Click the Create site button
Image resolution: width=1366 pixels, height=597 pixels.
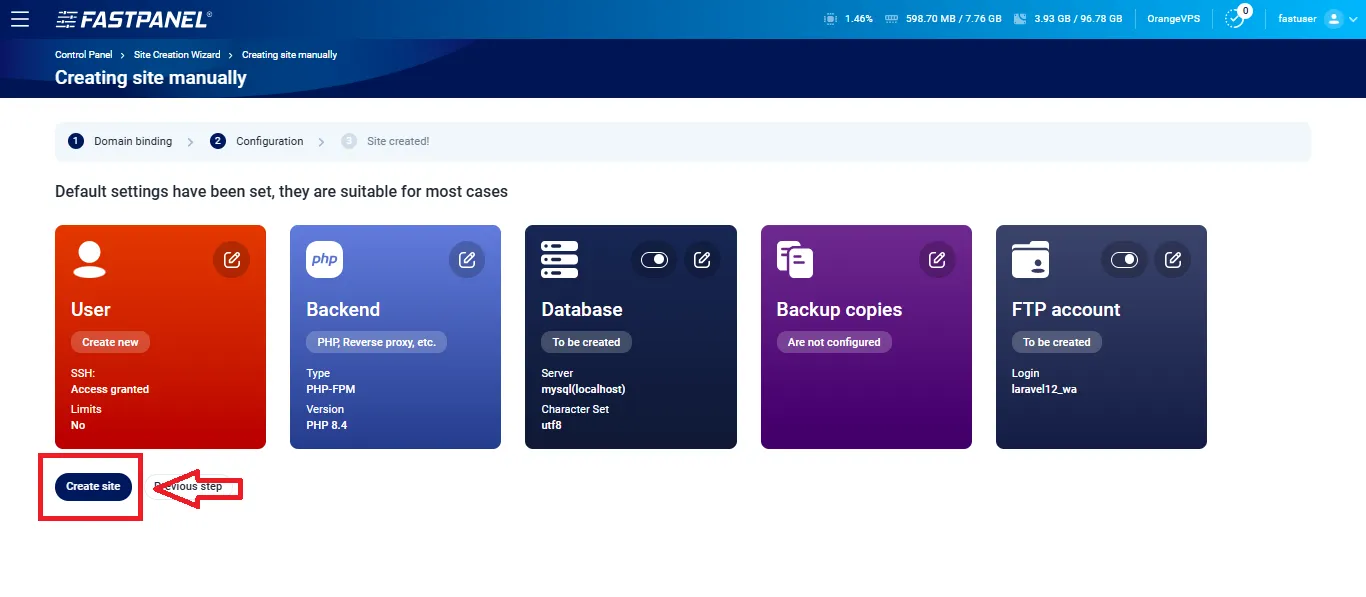(x=92, y=486)
